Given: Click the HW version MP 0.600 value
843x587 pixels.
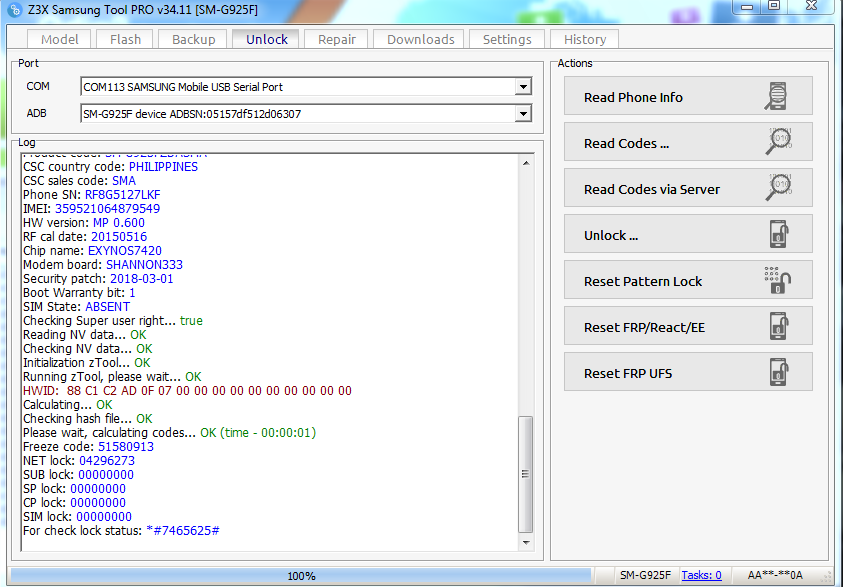Looking at the screenshot, I should [x=119, y=223].
